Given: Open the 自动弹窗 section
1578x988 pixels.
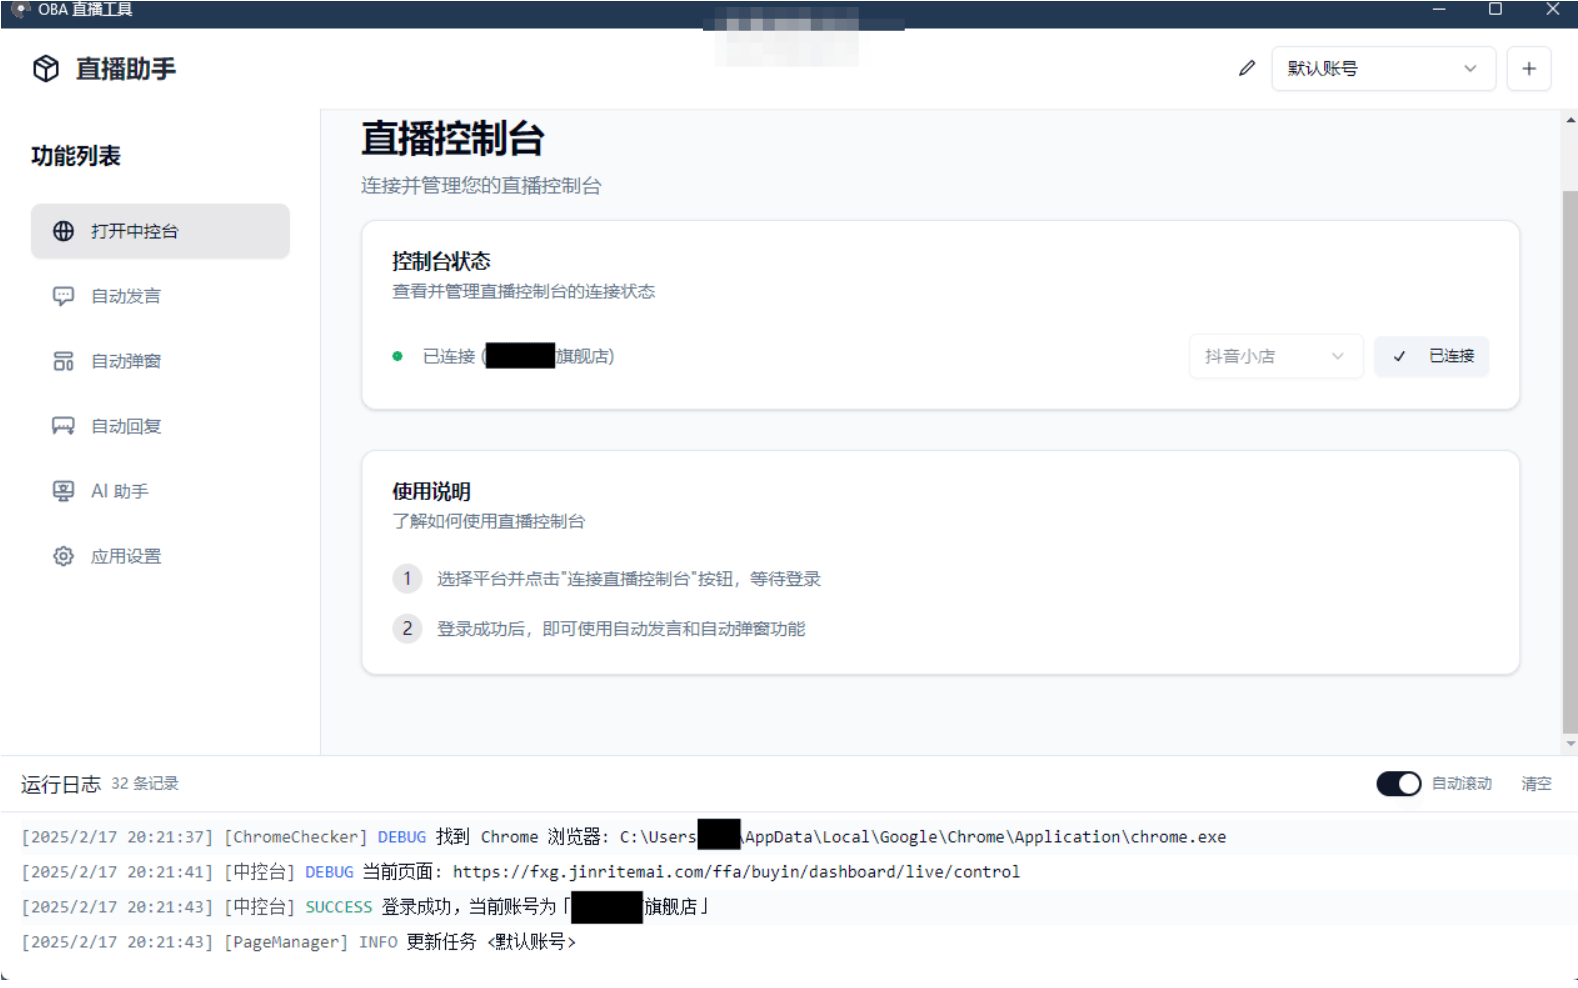Looking at the screenshot, I should 160,361.
